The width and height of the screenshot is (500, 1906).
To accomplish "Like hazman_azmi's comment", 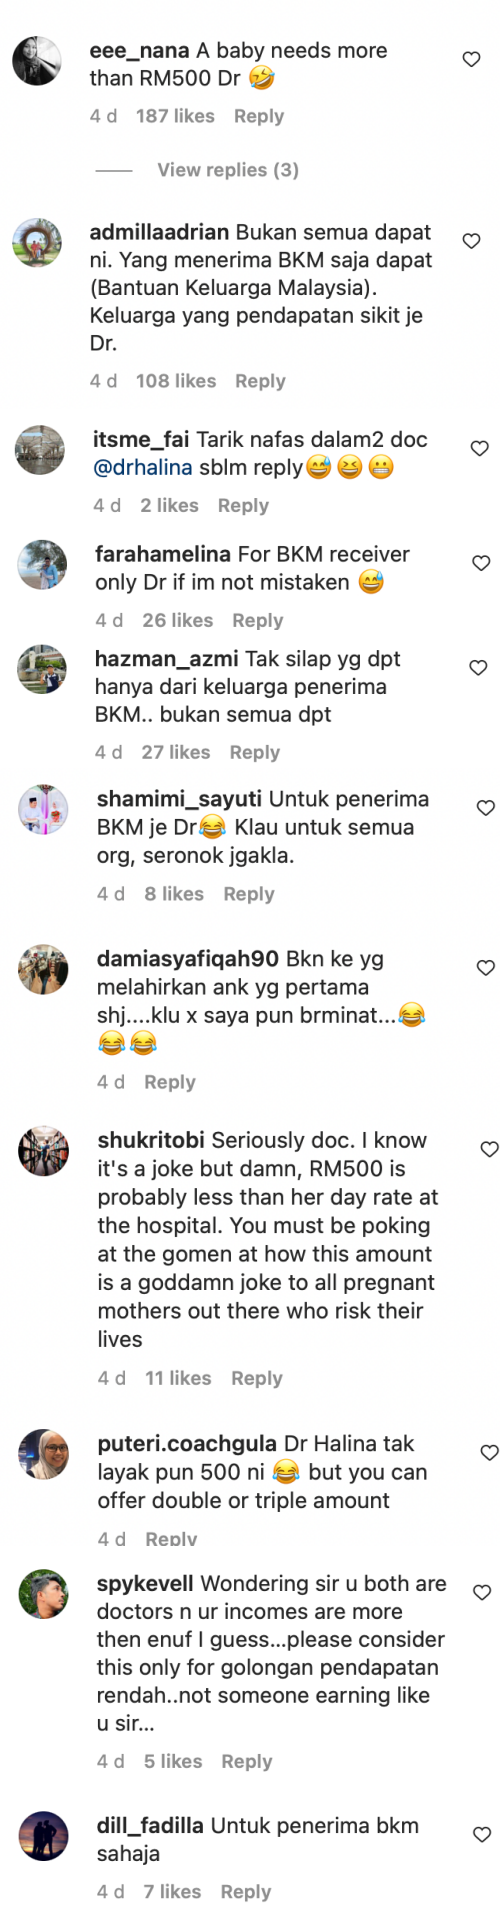I will tap(478, 668).
